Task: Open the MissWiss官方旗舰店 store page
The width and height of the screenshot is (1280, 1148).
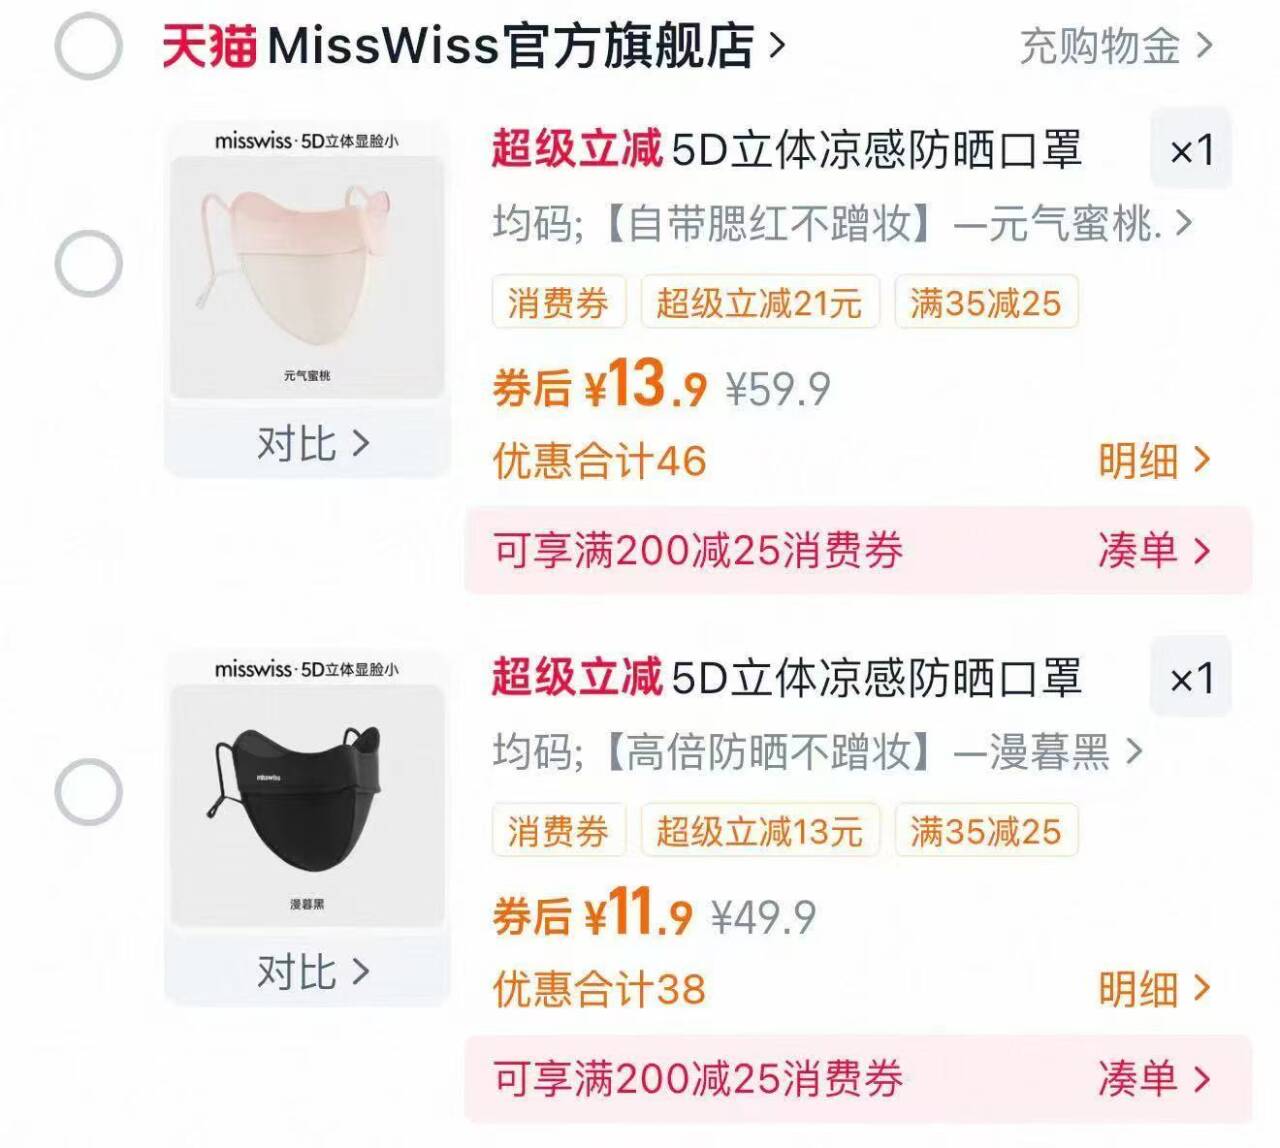Action: tap(474, 46)
